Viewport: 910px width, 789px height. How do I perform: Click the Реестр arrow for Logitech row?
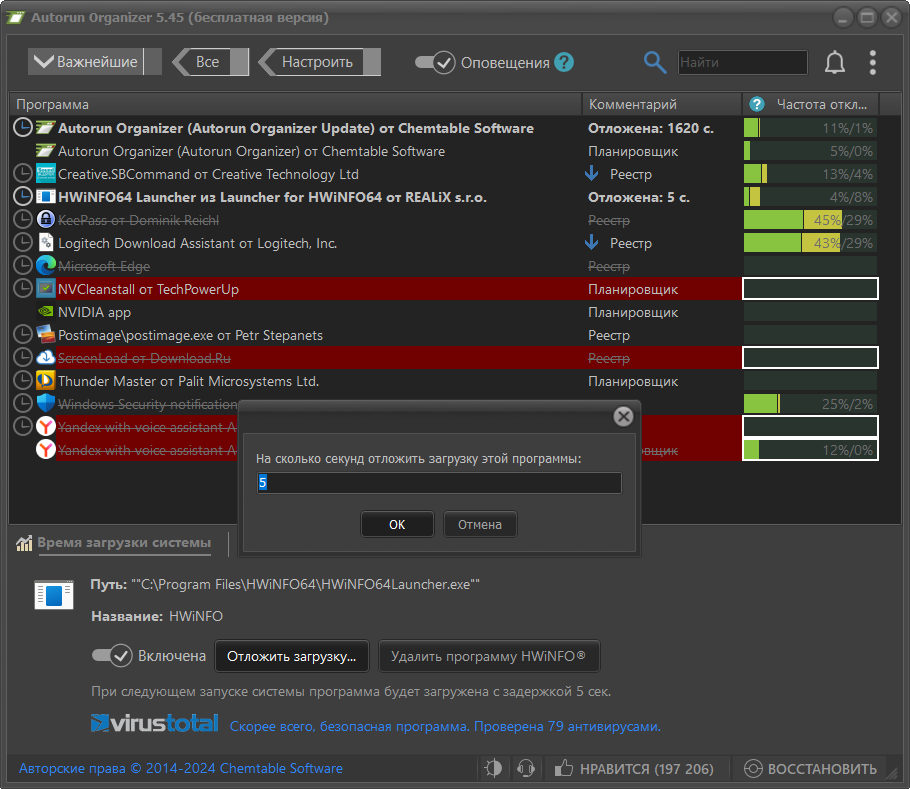point(592,242)
